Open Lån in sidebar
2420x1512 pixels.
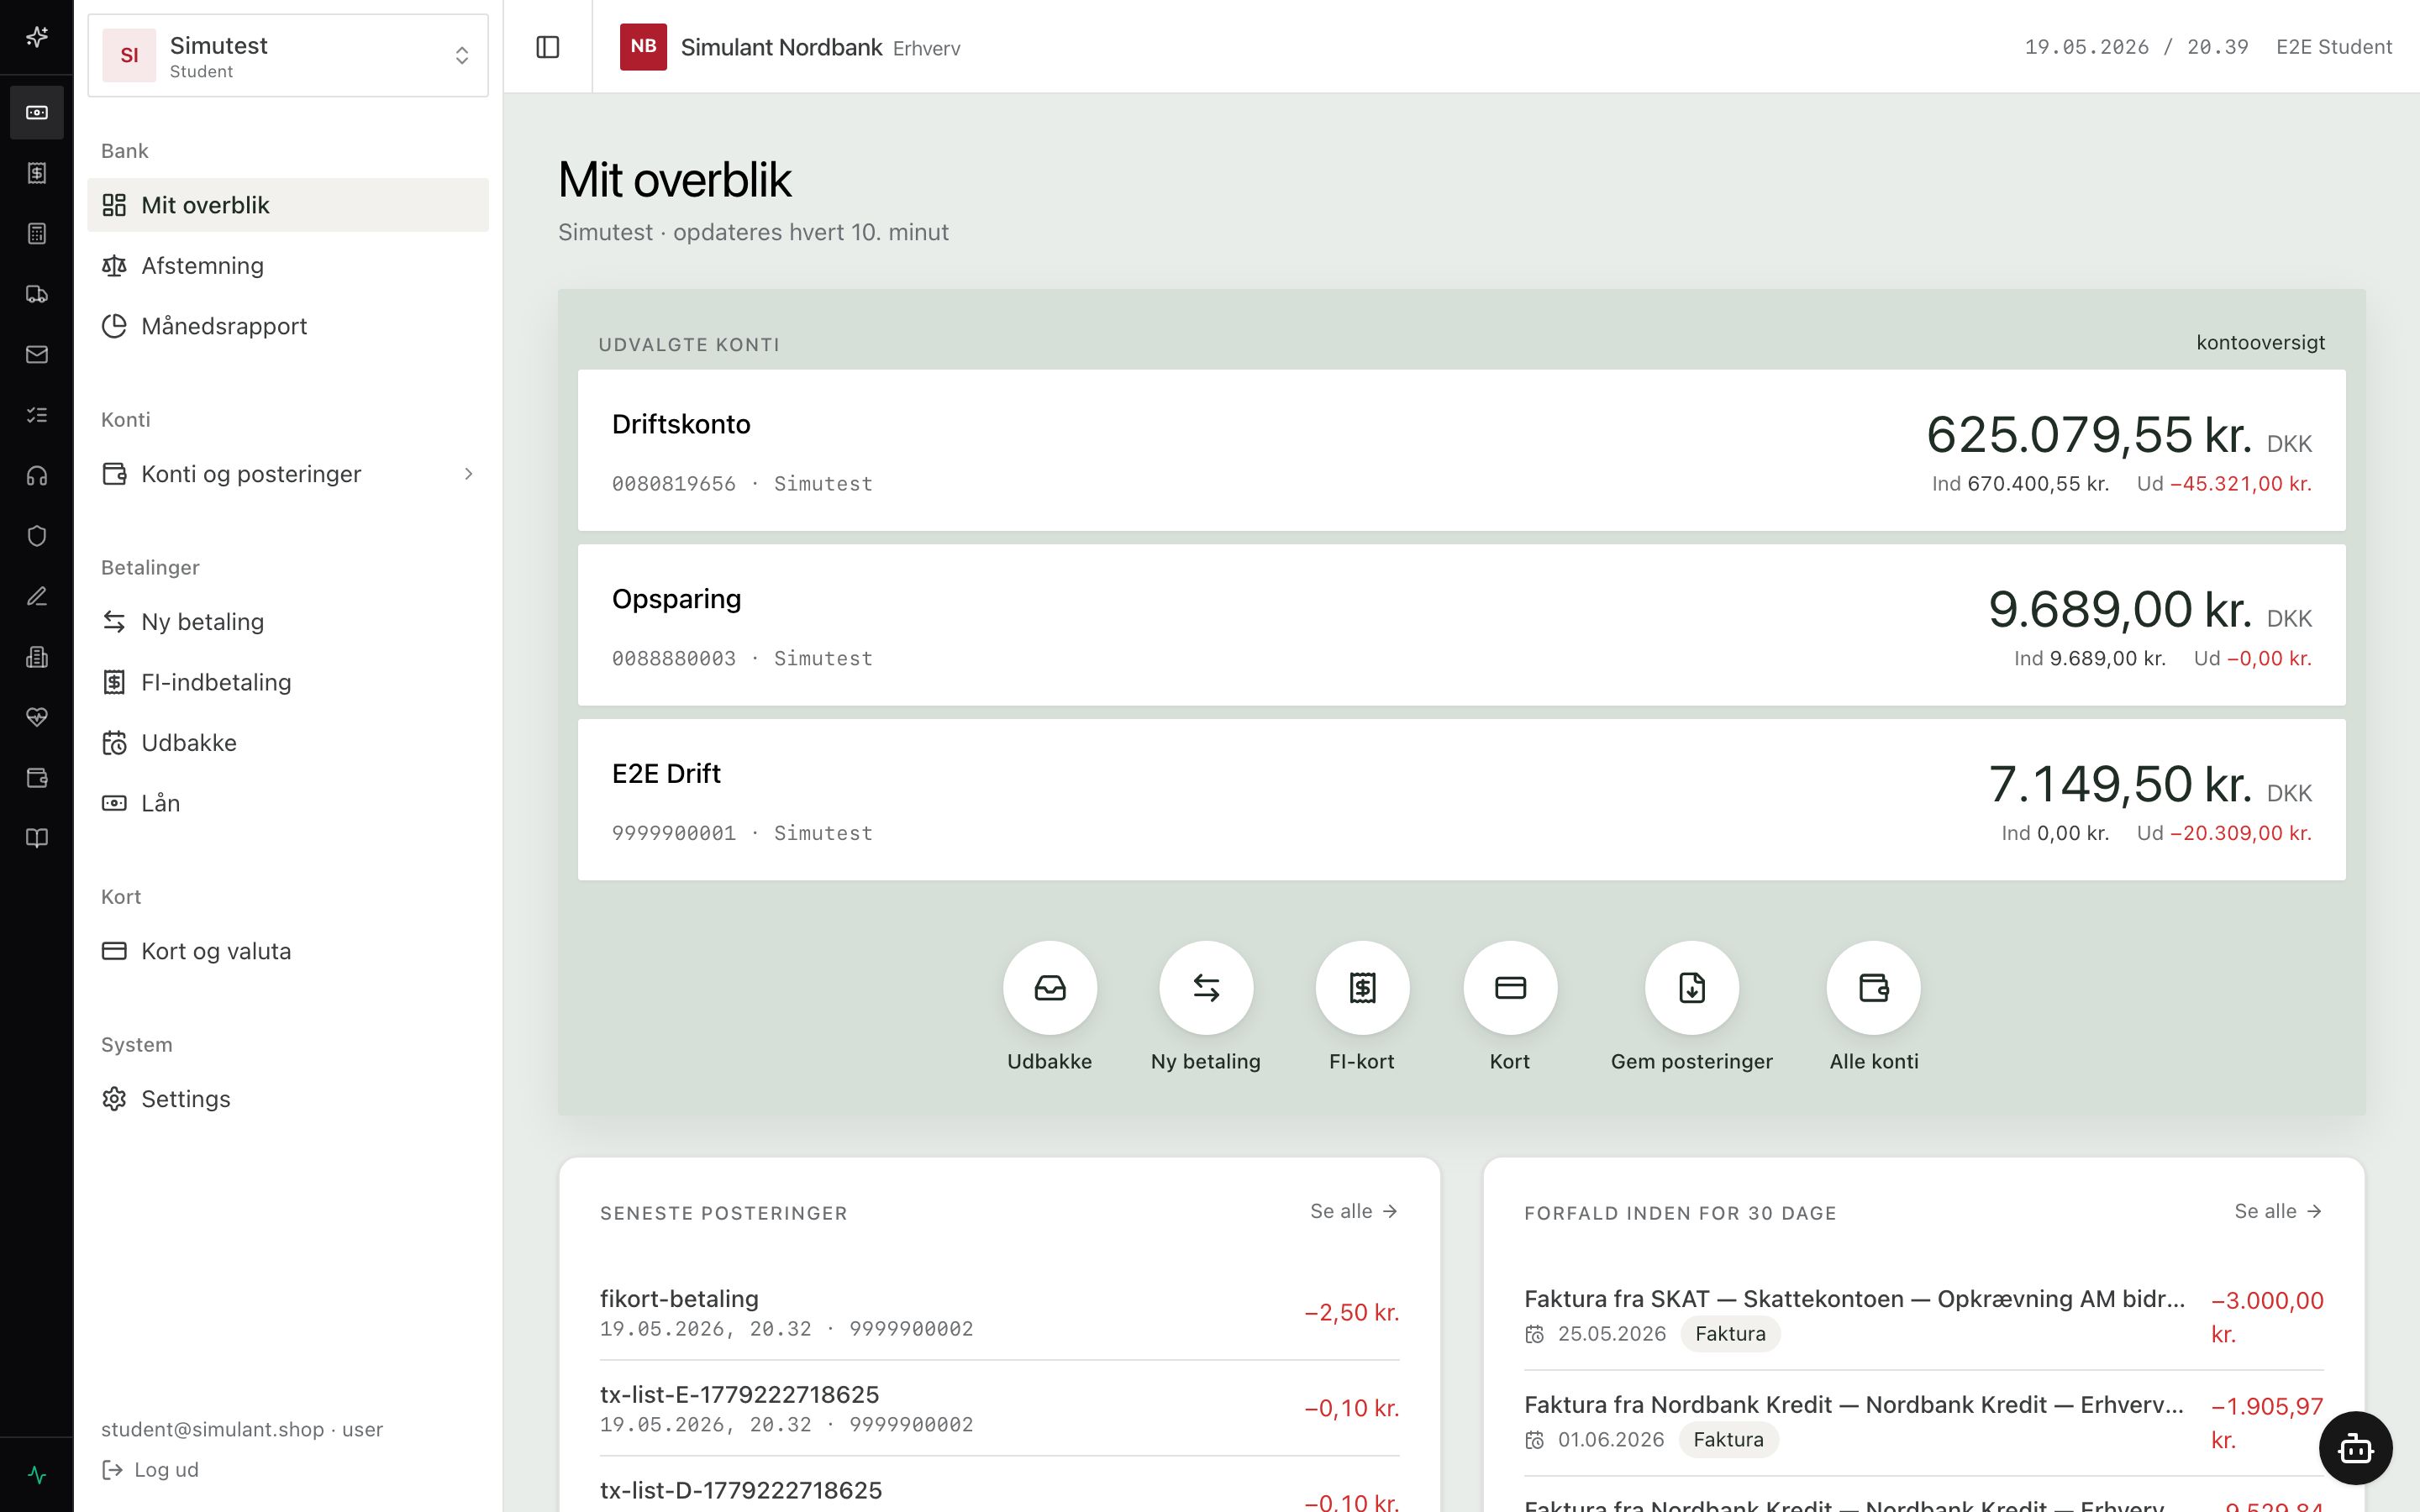point(288,803)
